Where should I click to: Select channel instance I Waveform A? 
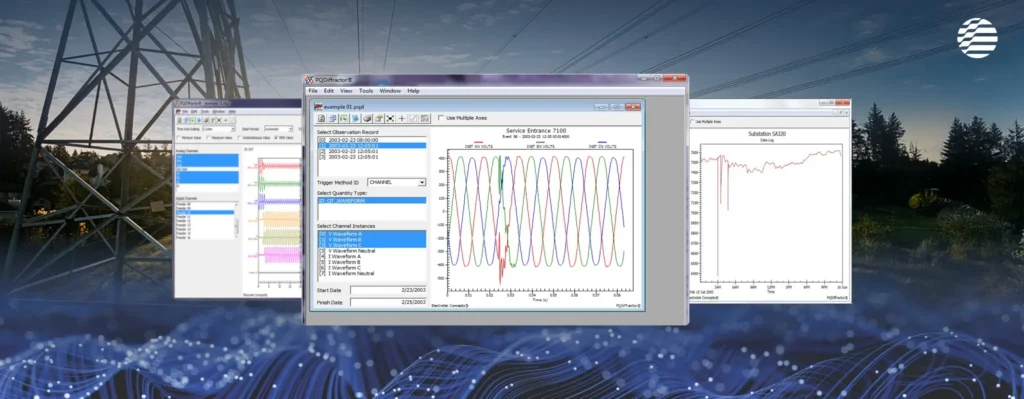click(x=372, y=257)
